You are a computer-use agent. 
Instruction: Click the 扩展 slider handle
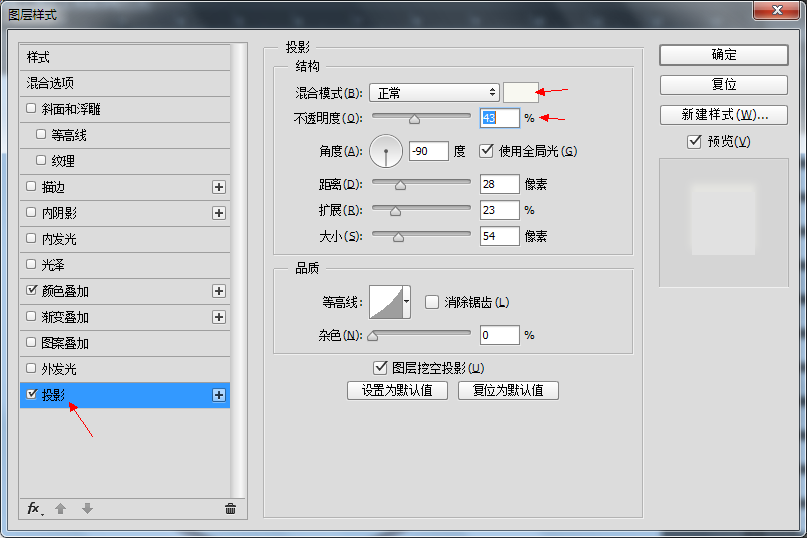point(395,211)
